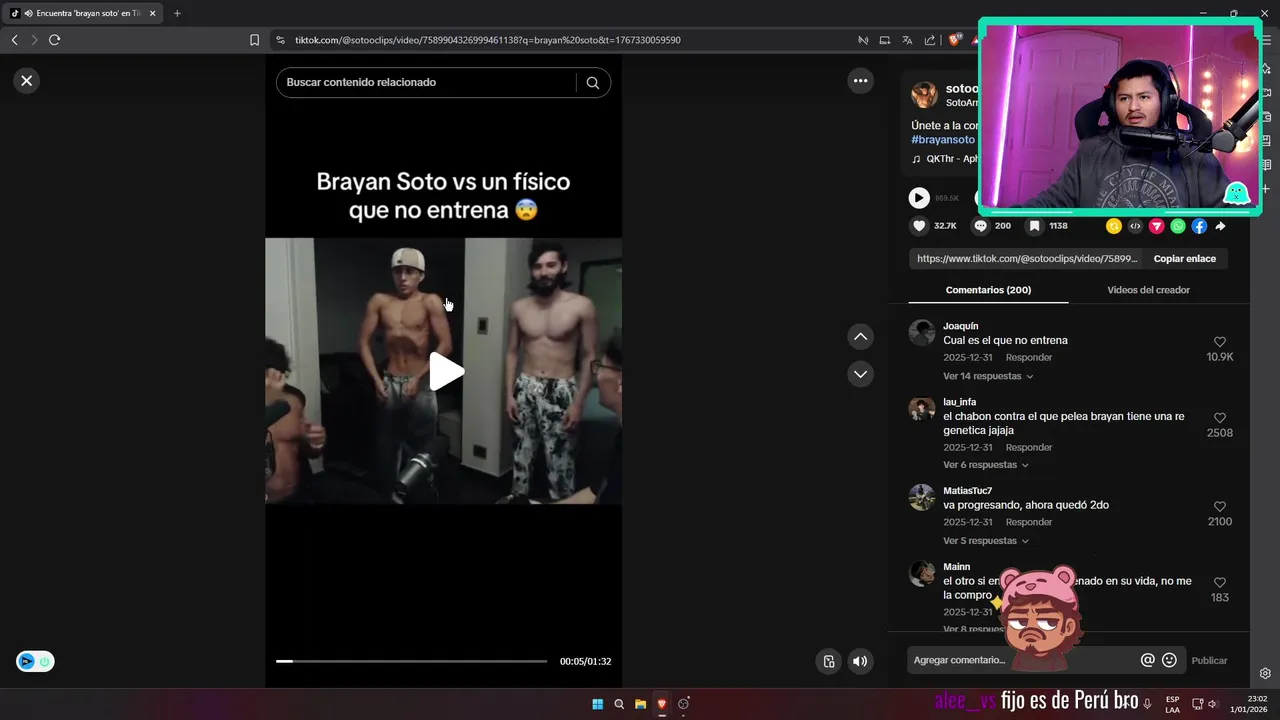Open the three-dot more options menu
The height and width of the screenshot is (720, 1280).
(x=860, y=81)
